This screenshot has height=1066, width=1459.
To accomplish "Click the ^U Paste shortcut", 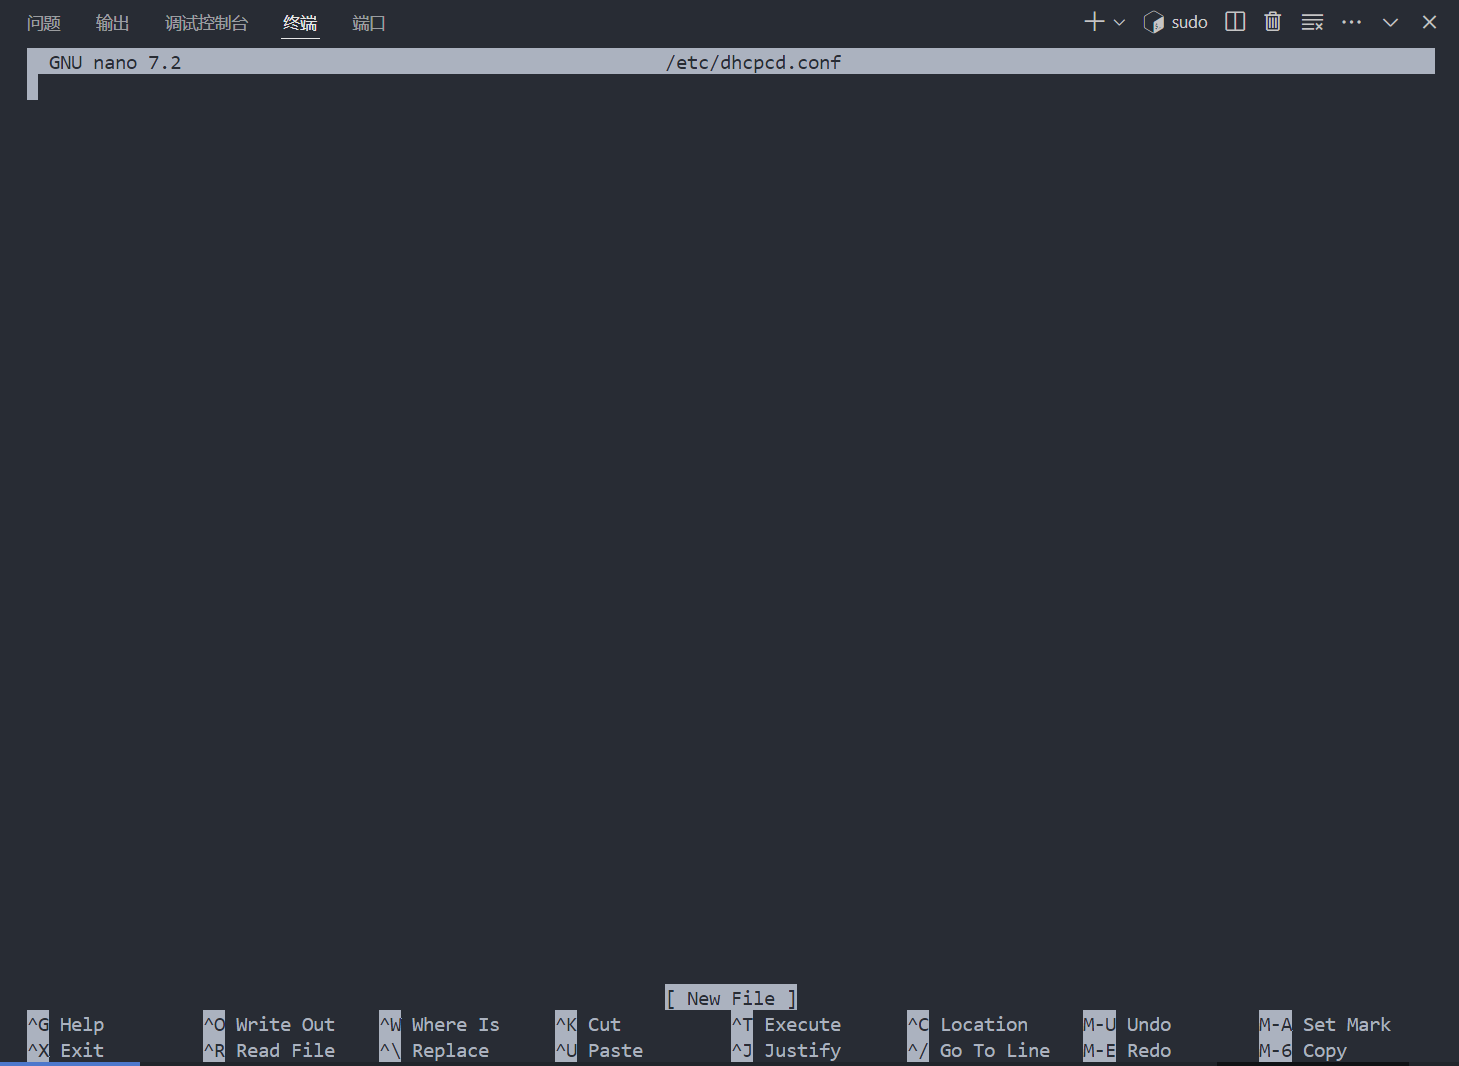I will click(x=599, y=1050).
